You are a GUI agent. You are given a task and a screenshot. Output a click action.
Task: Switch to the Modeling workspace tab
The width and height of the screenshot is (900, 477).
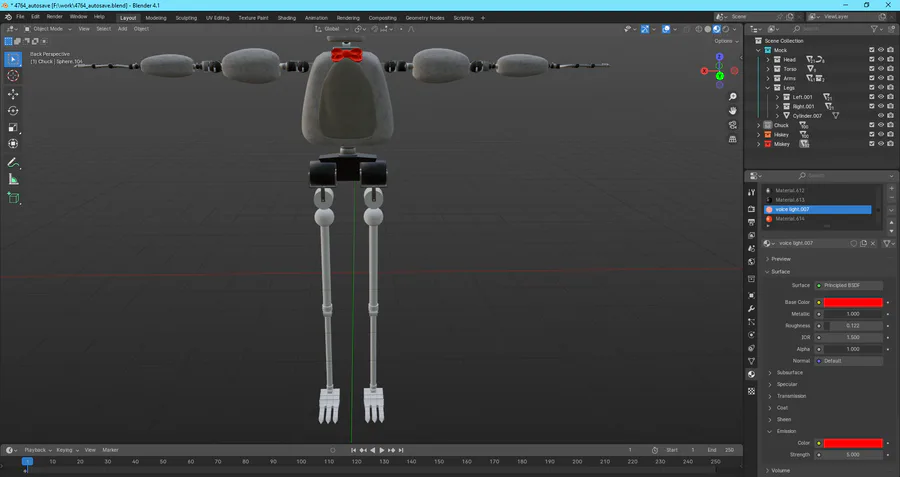coord(156,18)
